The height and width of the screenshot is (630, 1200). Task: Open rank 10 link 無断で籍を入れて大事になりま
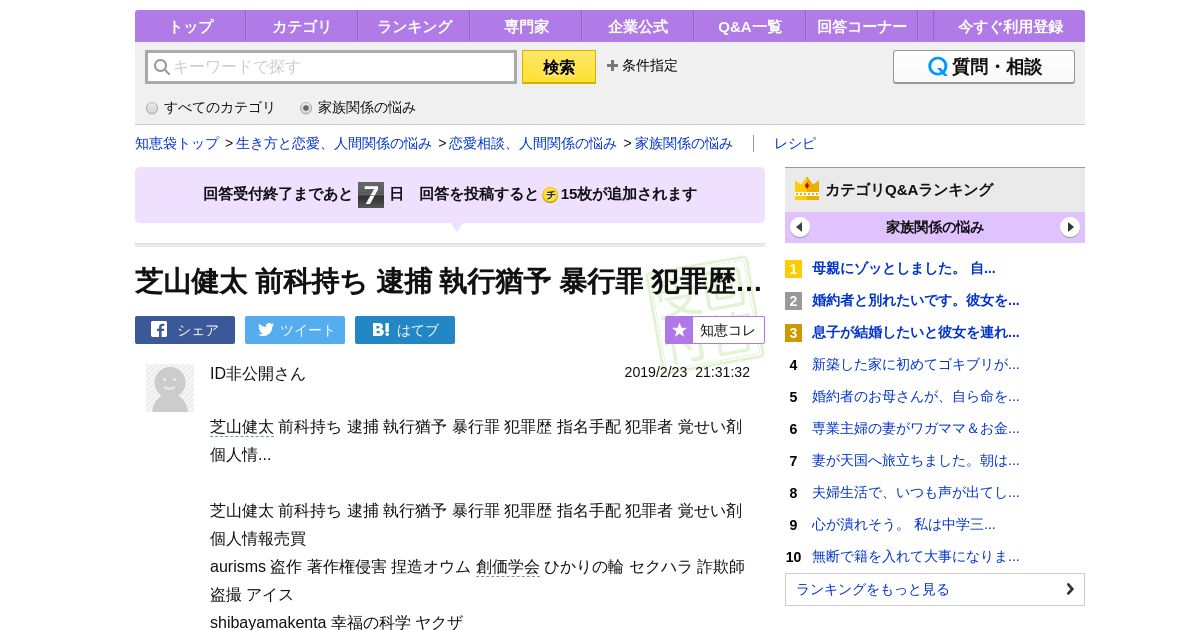[916, 556]
